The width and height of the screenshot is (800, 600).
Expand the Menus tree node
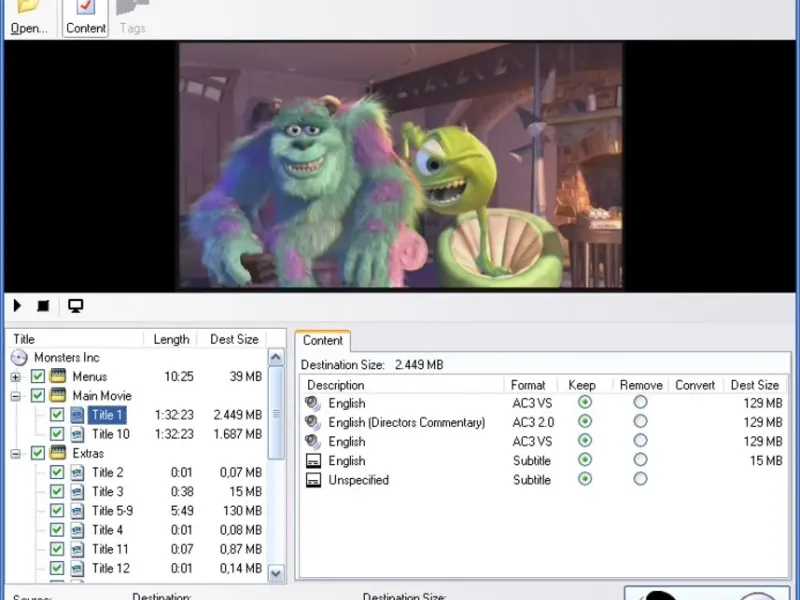[16, 377]
